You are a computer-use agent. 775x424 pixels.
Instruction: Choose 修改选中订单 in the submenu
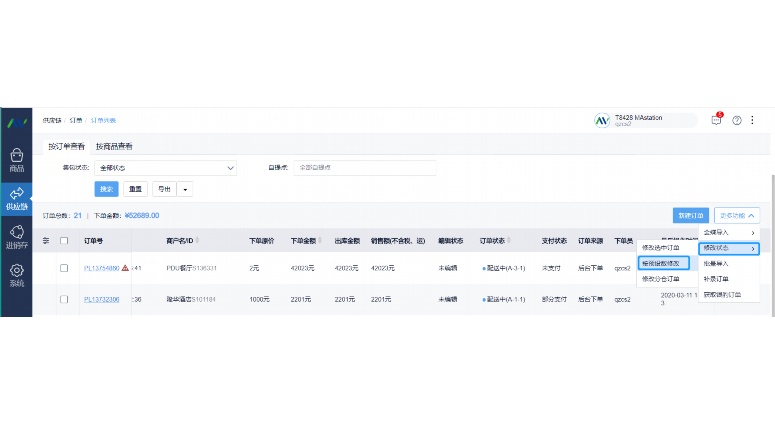(660, 248)
